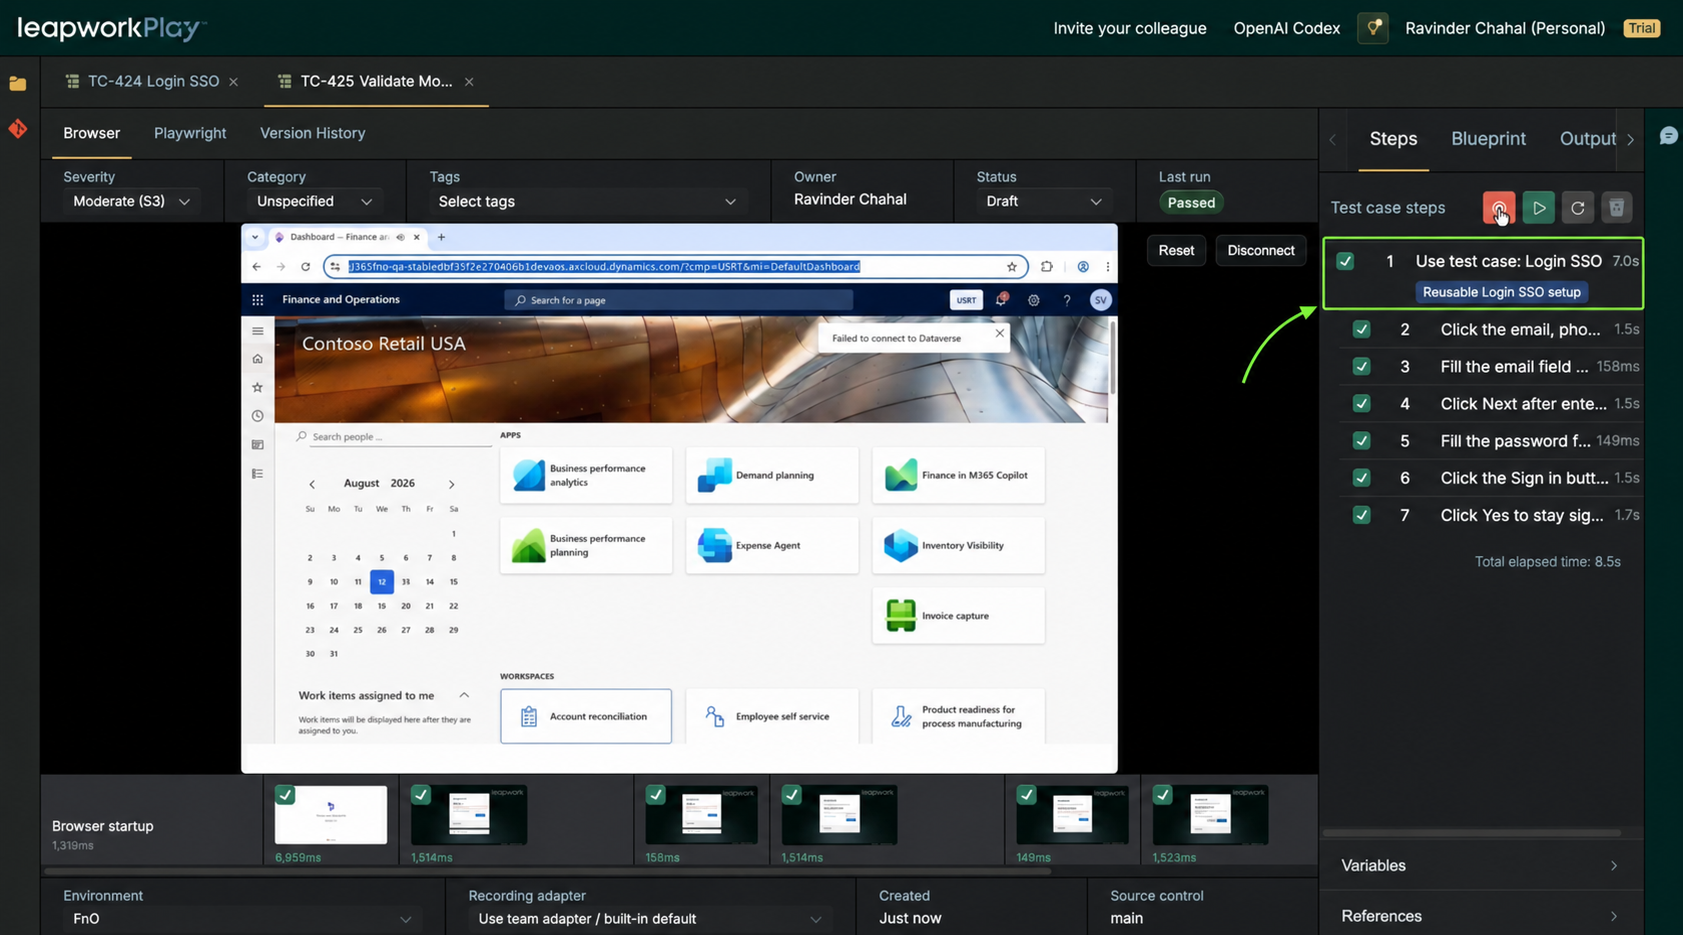Viewport: 1683px width, 935px height.
Task: Click the red record steps button
Action: (x=1498, y=208)
